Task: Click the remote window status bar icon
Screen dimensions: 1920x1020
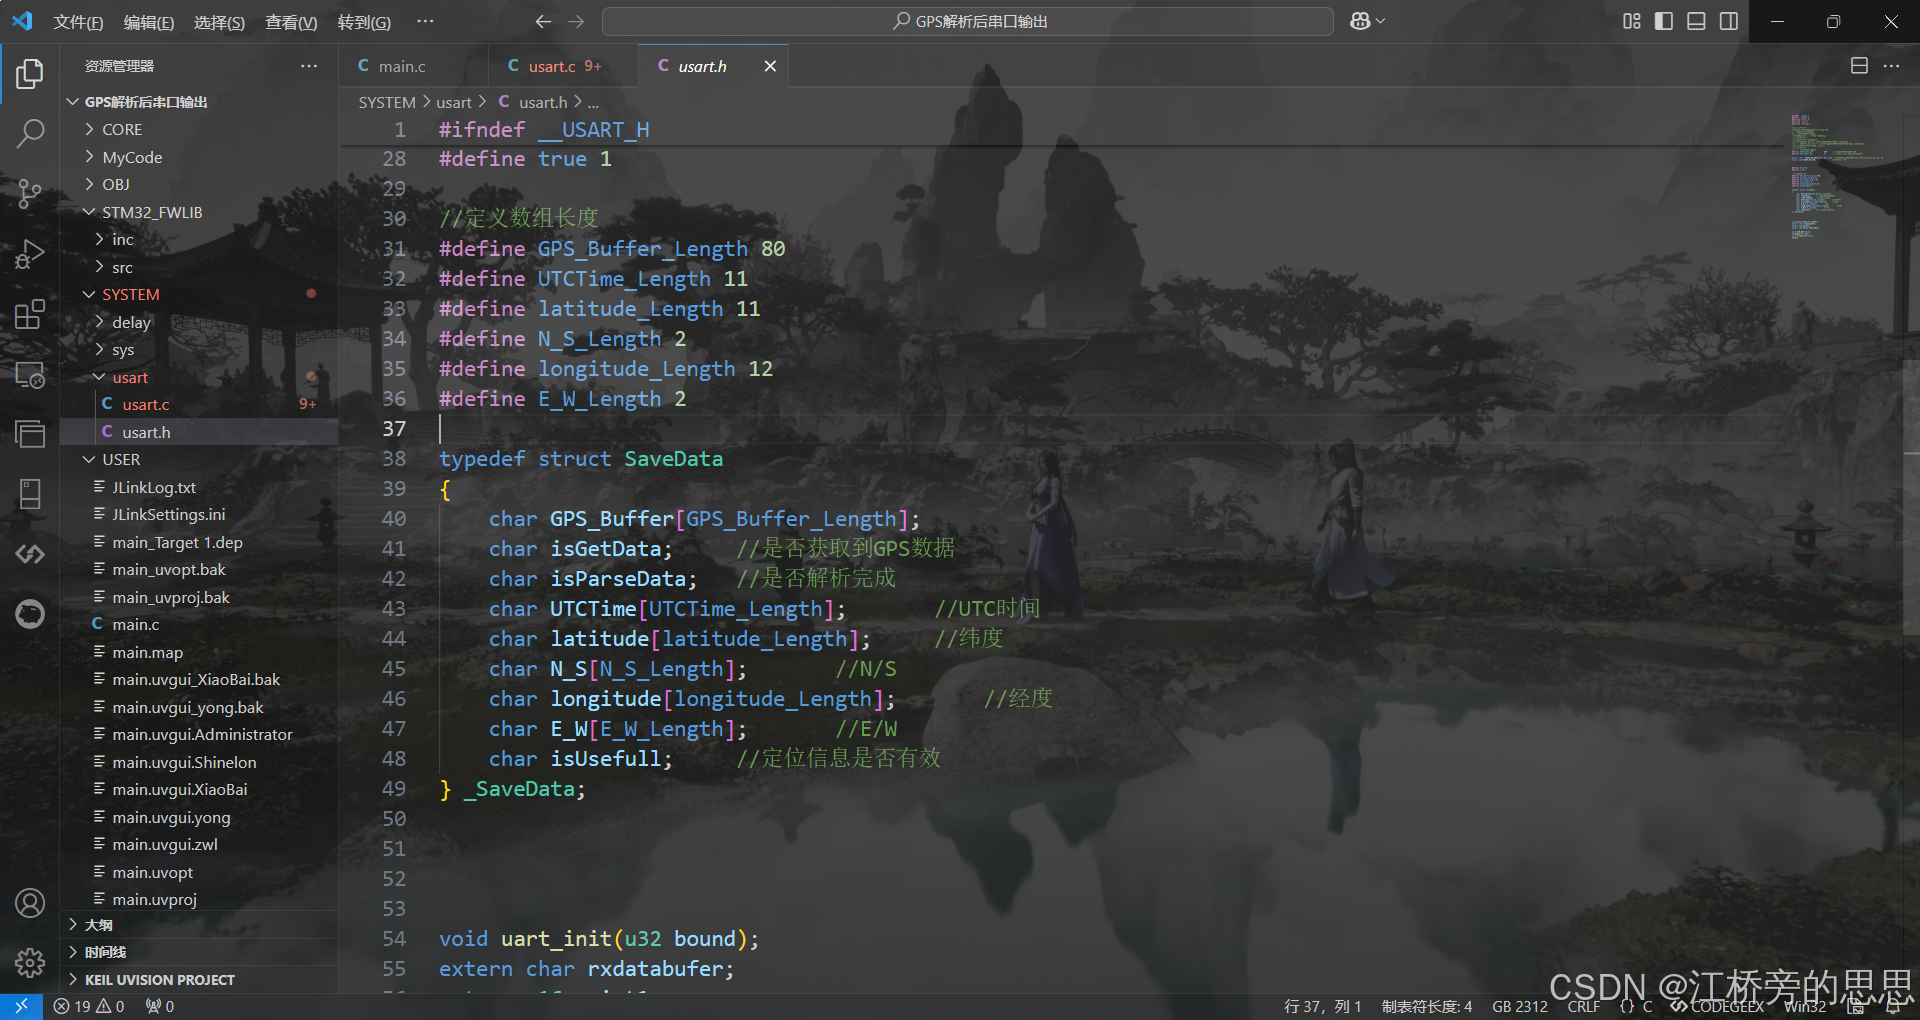Action: coord(21,1006)
